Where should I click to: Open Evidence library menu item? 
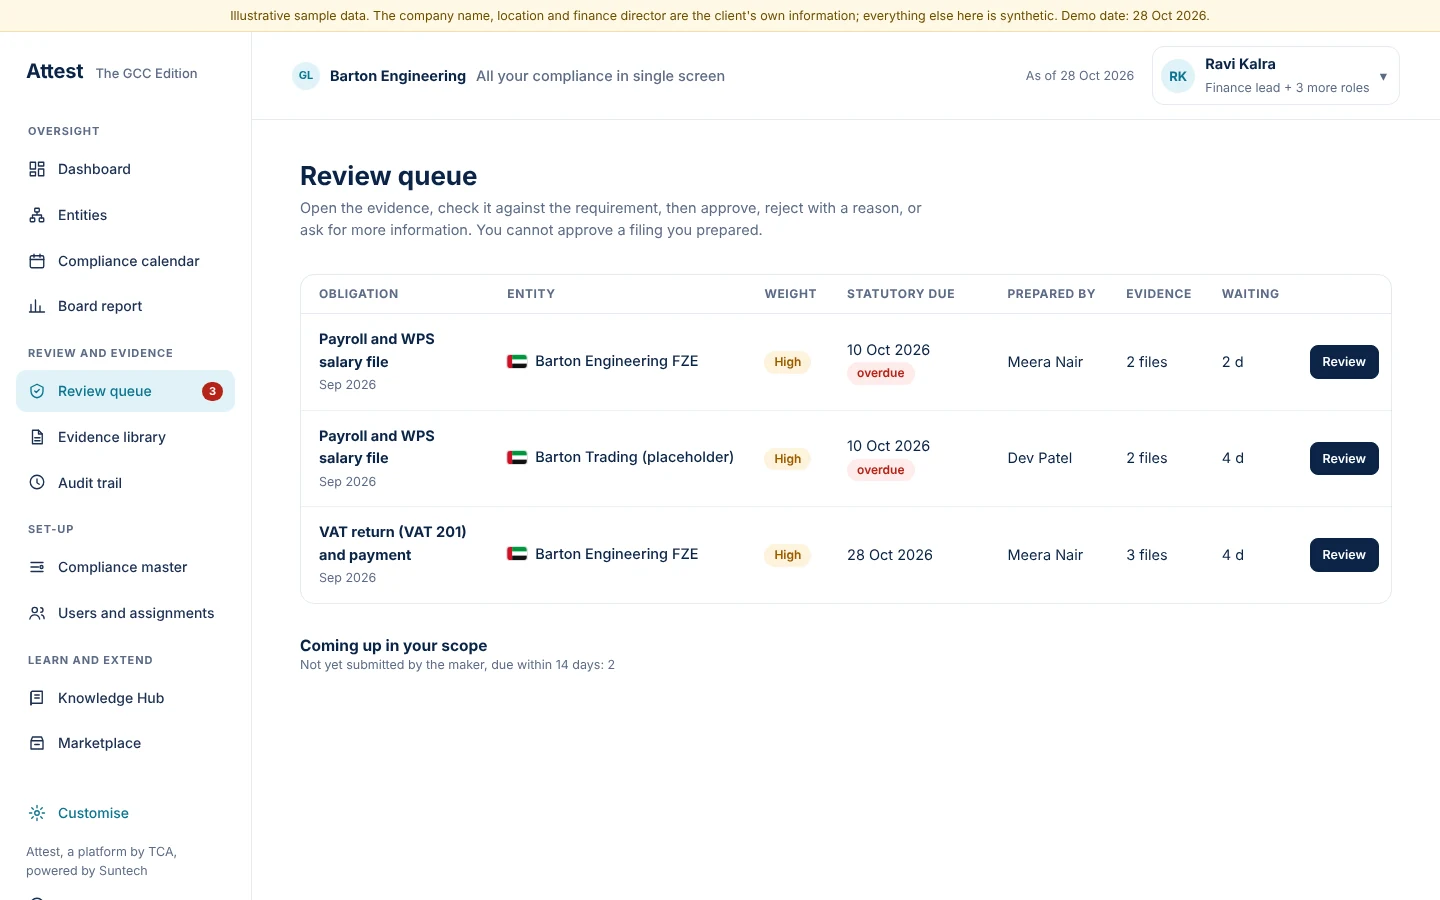125,437
